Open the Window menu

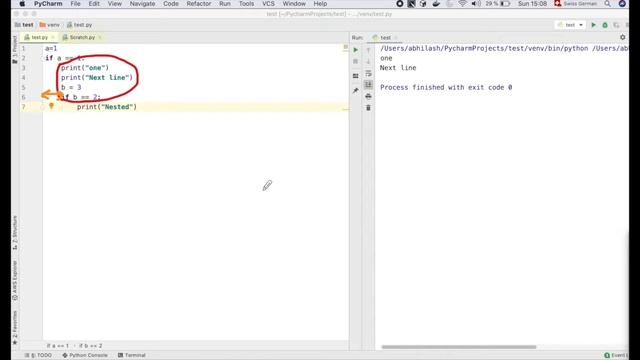pos(294,4)
